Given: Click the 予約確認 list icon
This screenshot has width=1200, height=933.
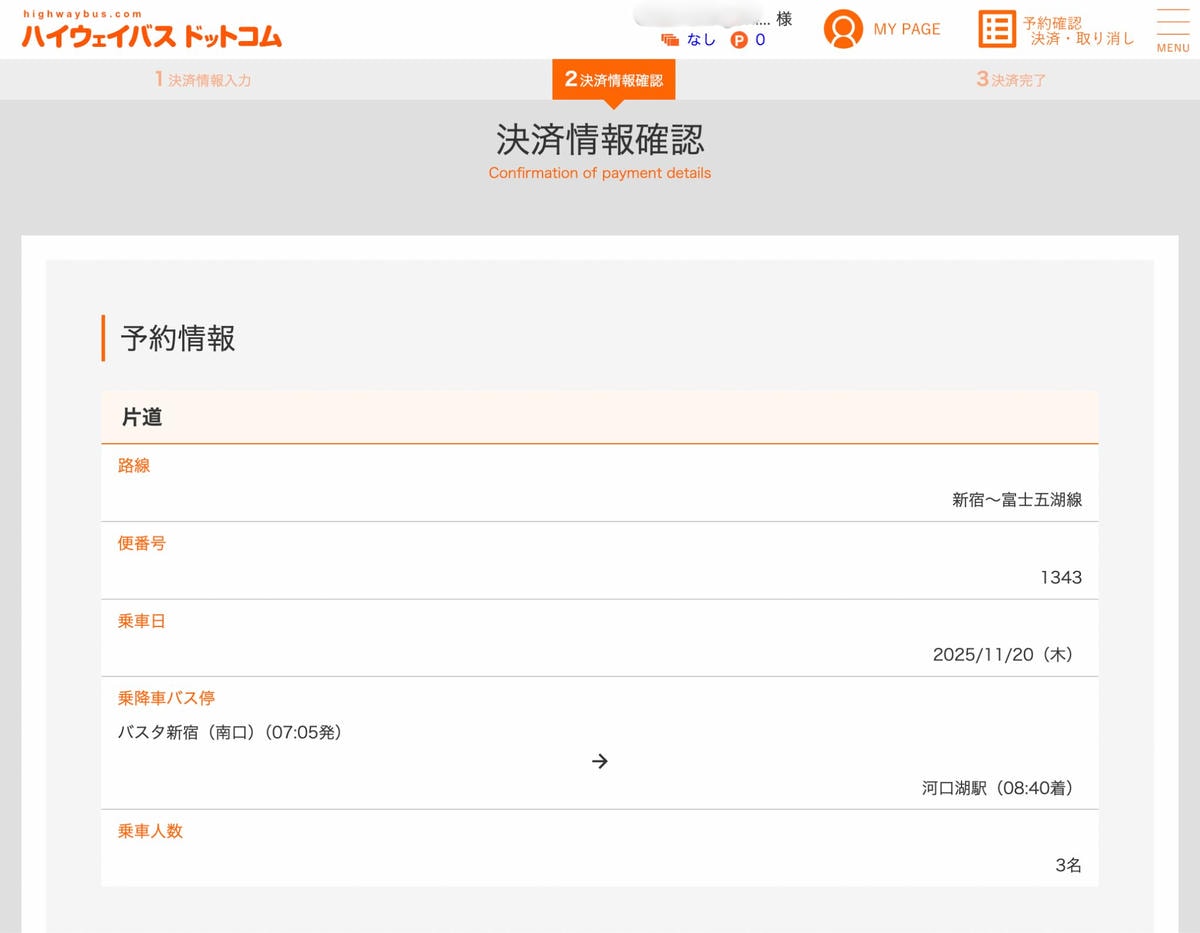Looking at the screenshot, I should point(996,29).
